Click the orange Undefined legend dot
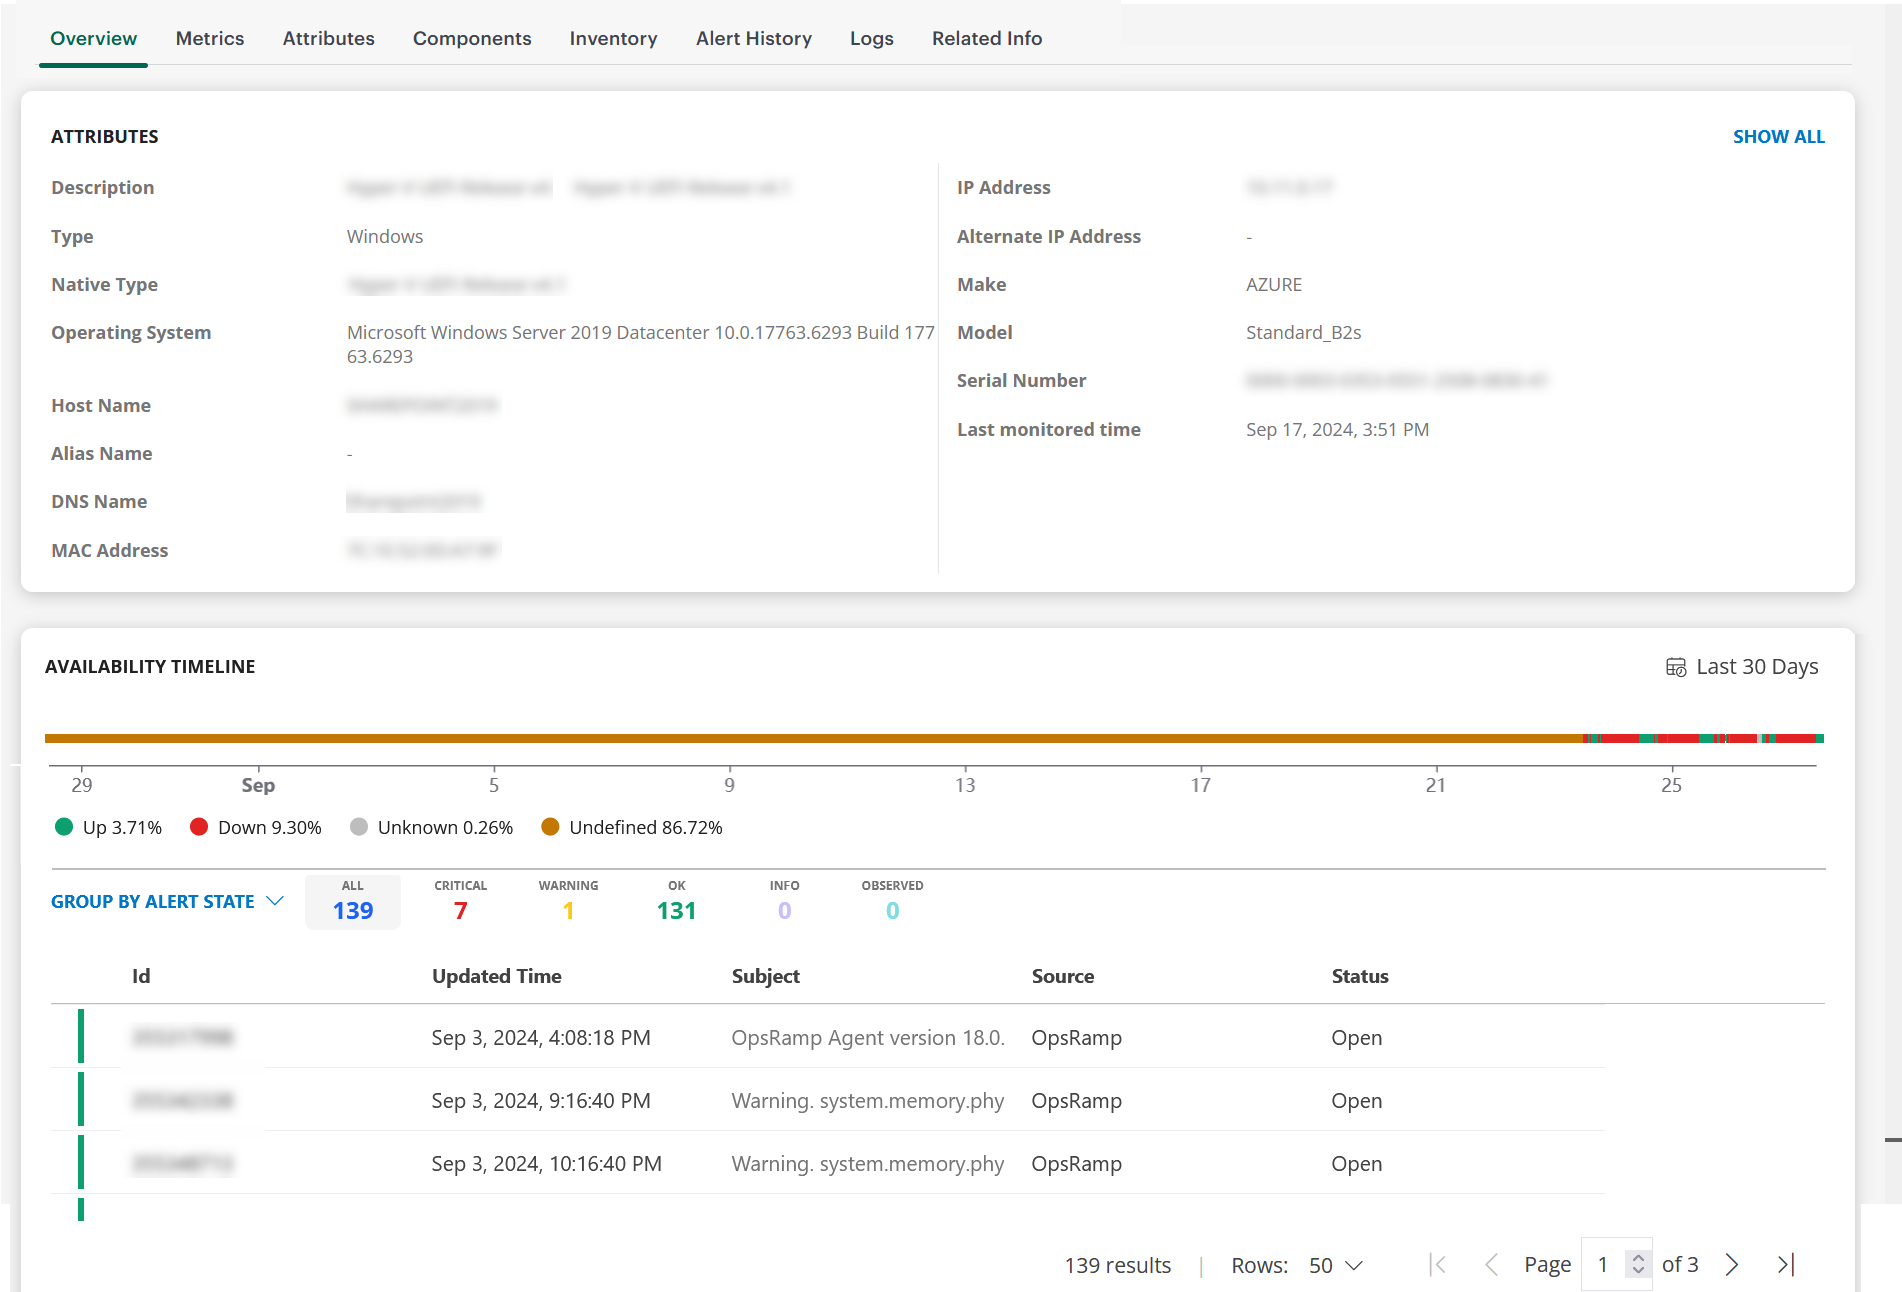Image resolution: width=1902 pixels, height=1292 pixels. [x=550, y=827]
